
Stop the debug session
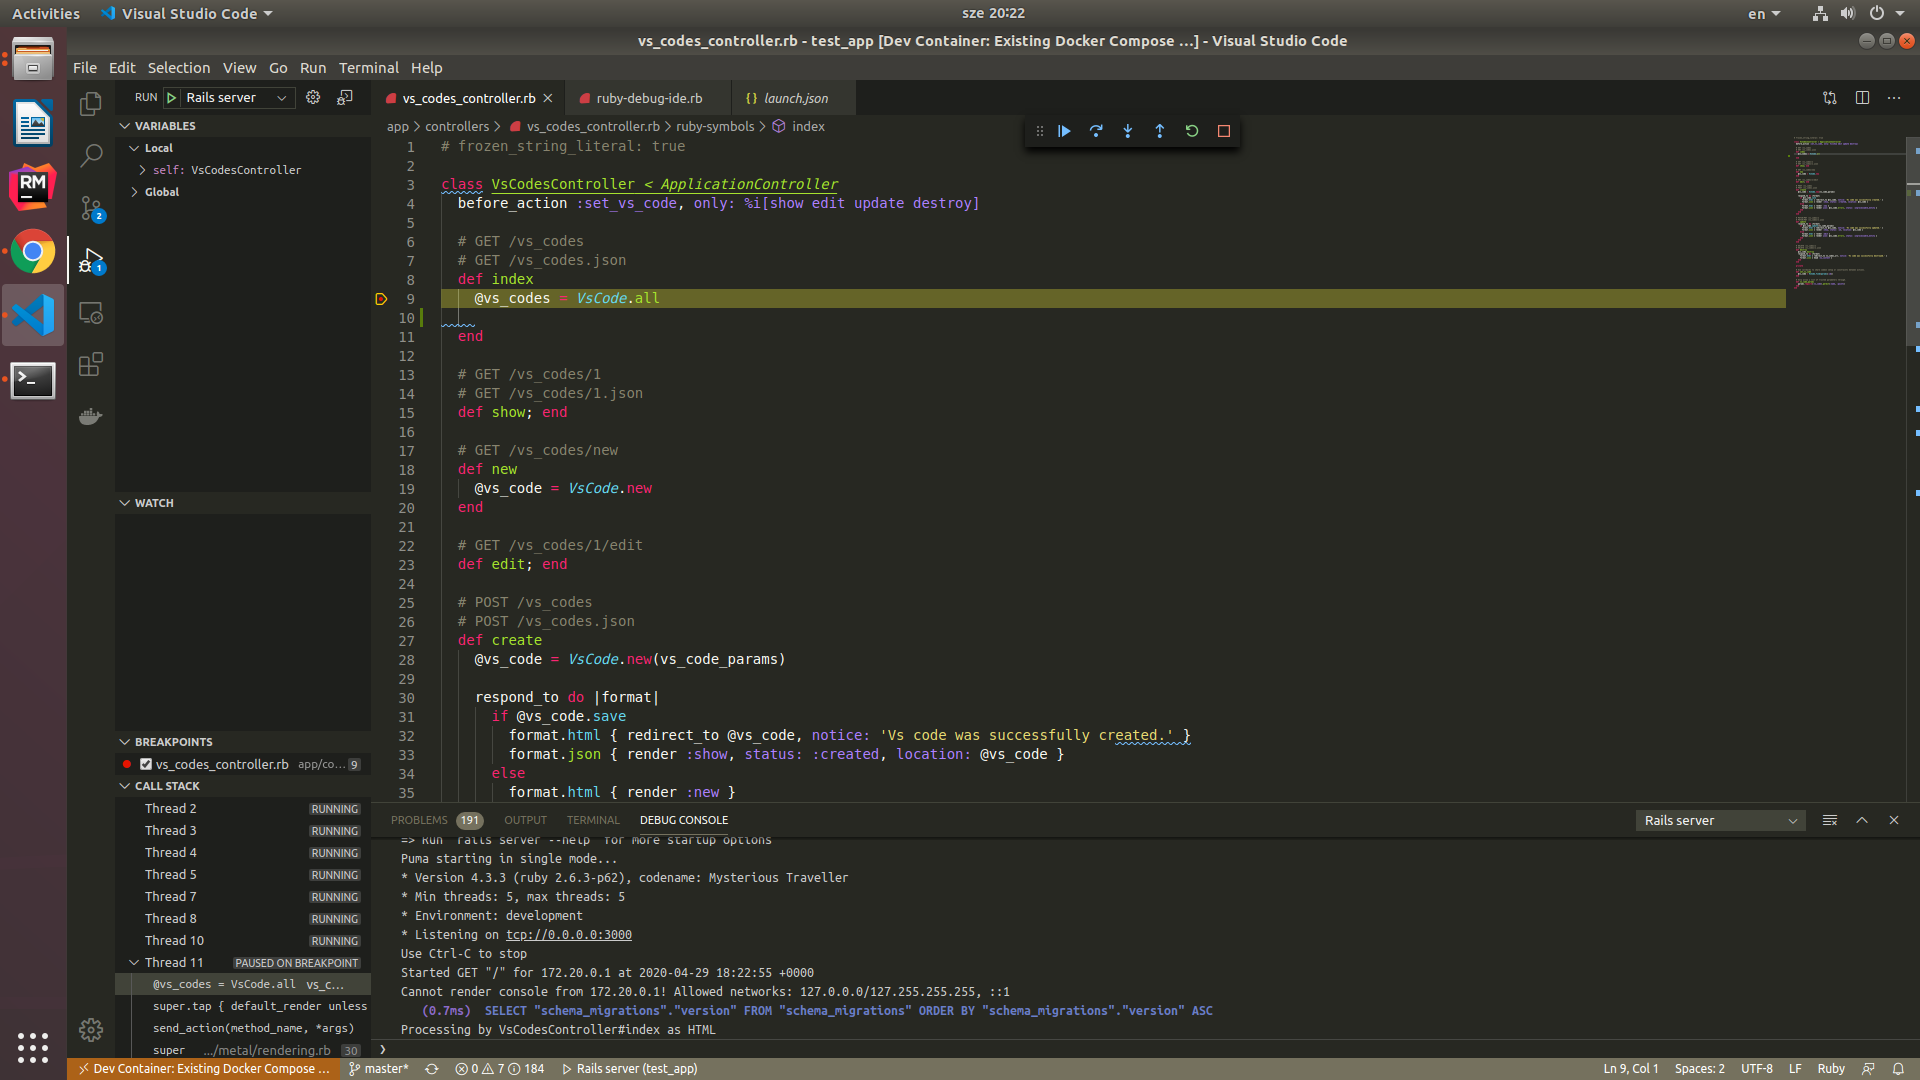1224,131
